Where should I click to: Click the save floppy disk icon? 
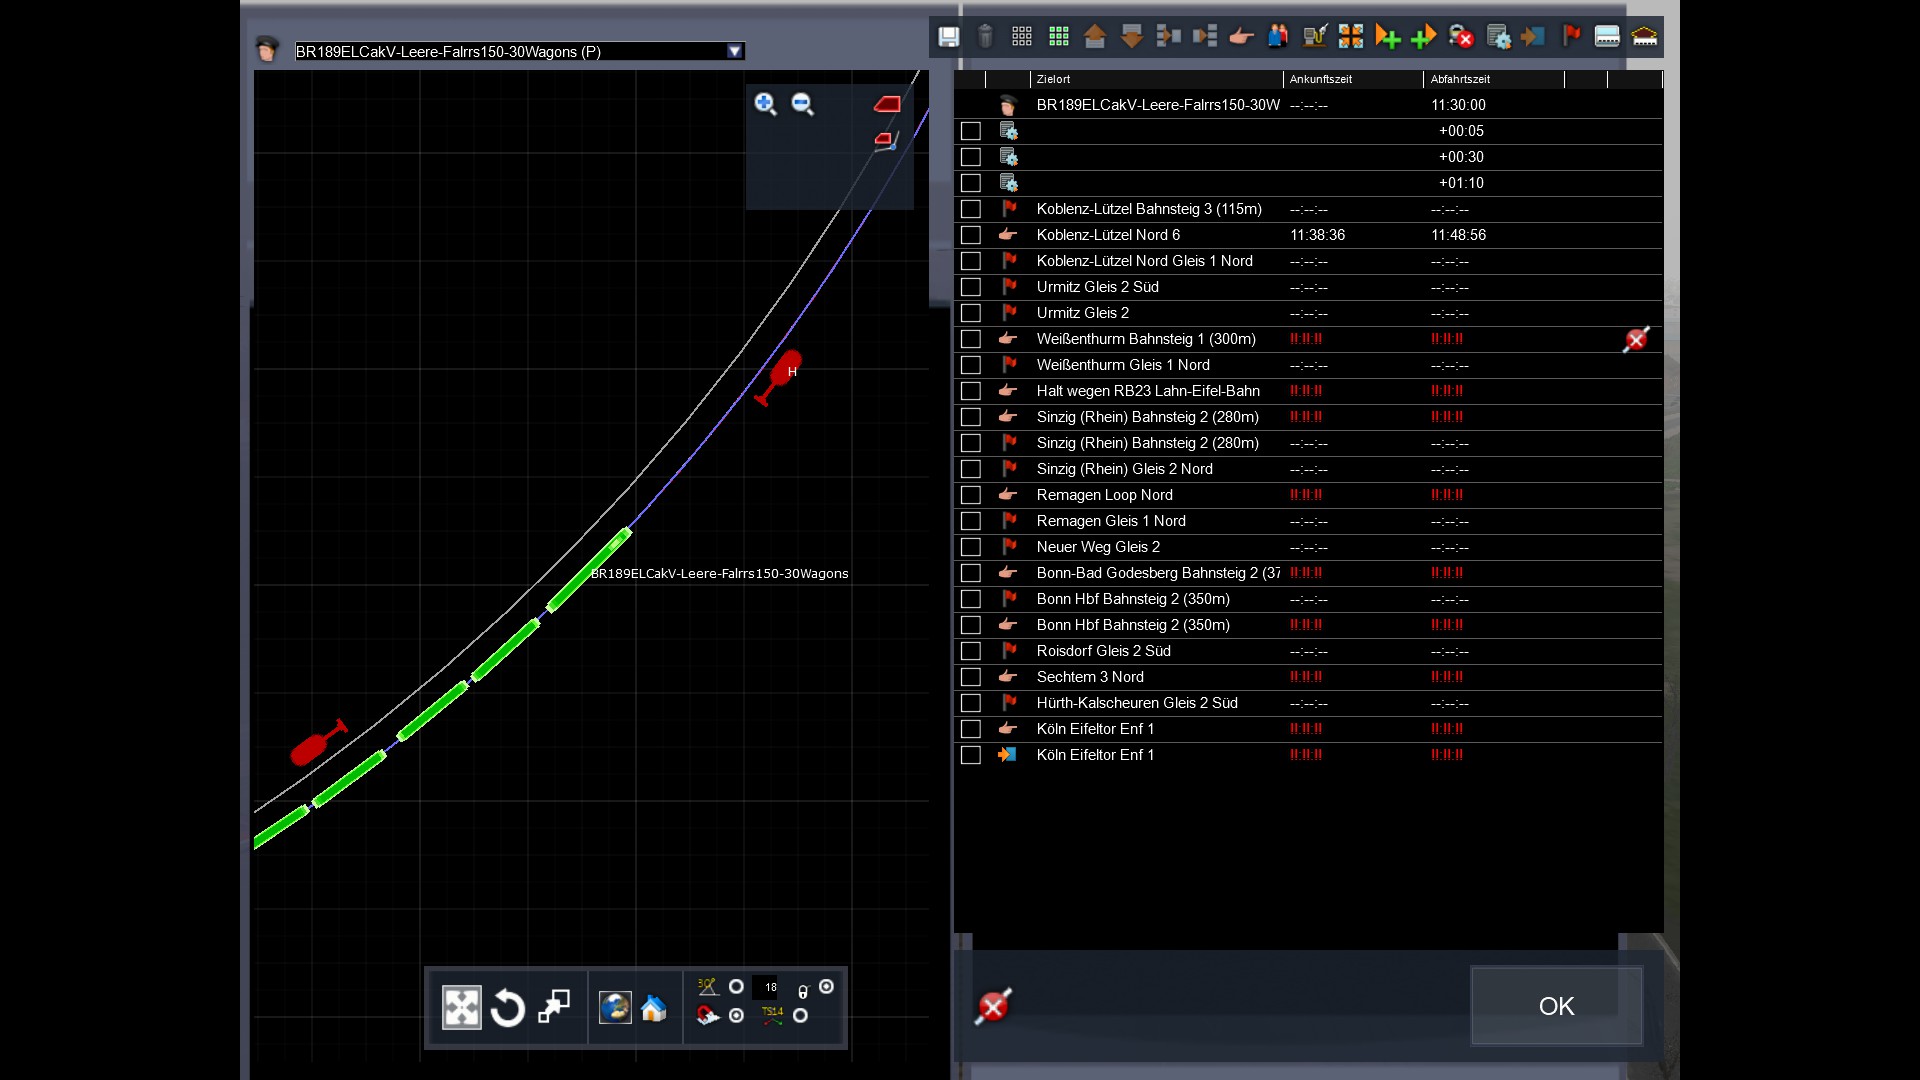click(x=948, y=37)
